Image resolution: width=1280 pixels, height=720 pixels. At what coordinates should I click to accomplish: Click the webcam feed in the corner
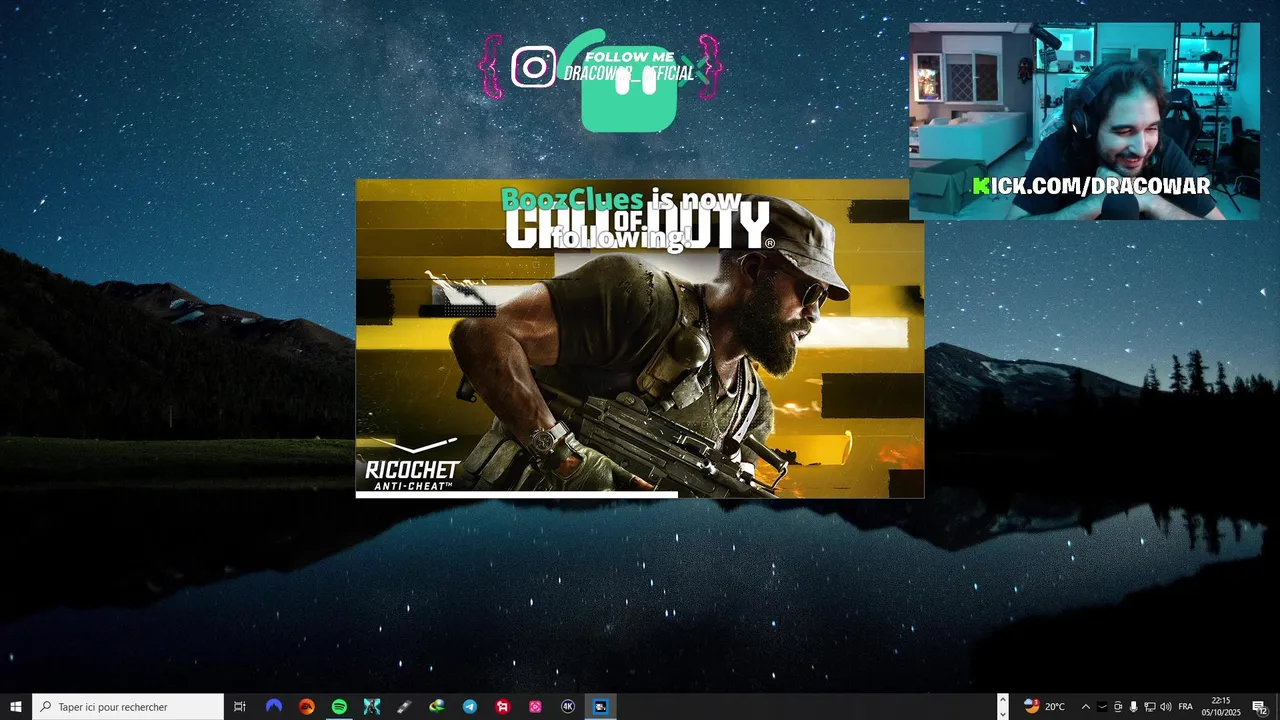pyautogui.click(x=1084, y=121)
